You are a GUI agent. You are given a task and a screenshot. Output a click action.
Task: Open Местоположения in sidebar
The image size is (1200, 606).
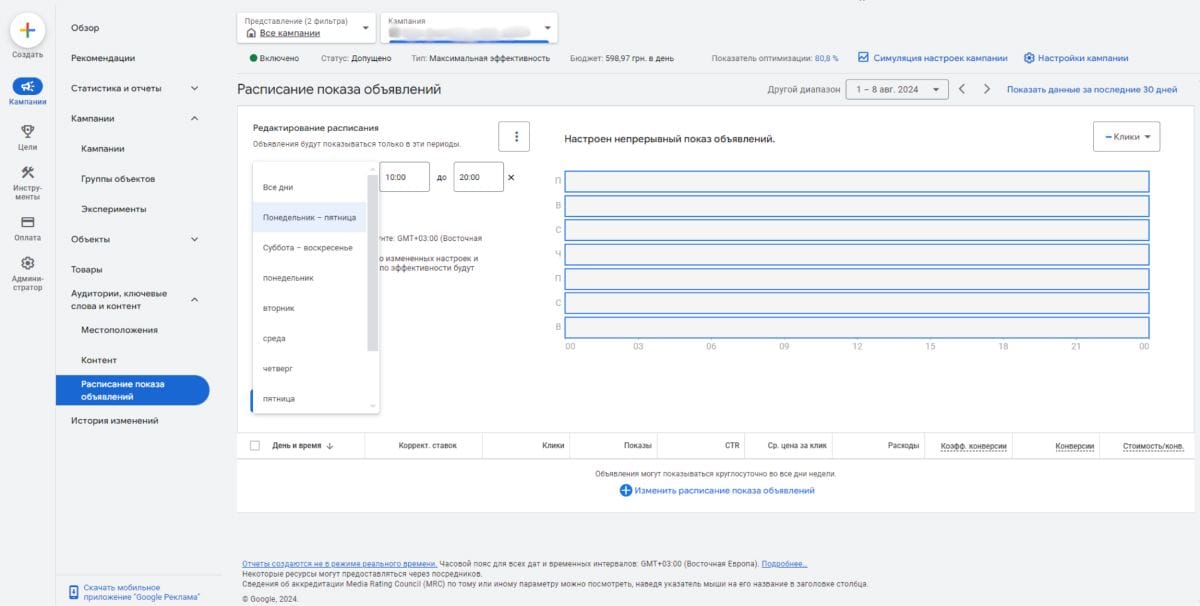[119, 330]
